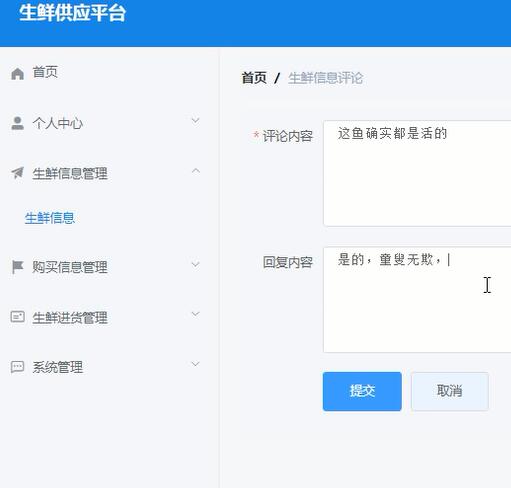Focus the 回复内容 text area
This screenshot has width=511, height=488.
(x=417, y=300)
